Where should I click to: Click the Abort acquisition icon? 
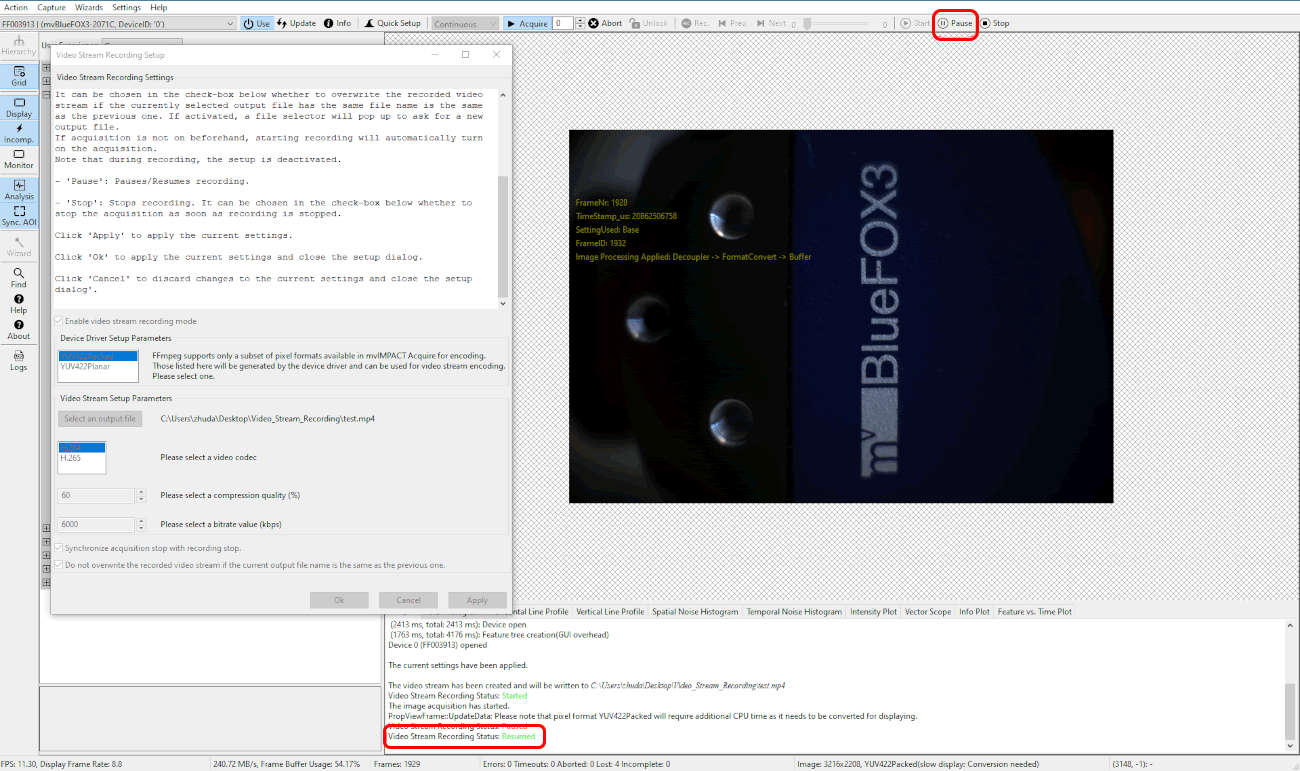point(605,23)
